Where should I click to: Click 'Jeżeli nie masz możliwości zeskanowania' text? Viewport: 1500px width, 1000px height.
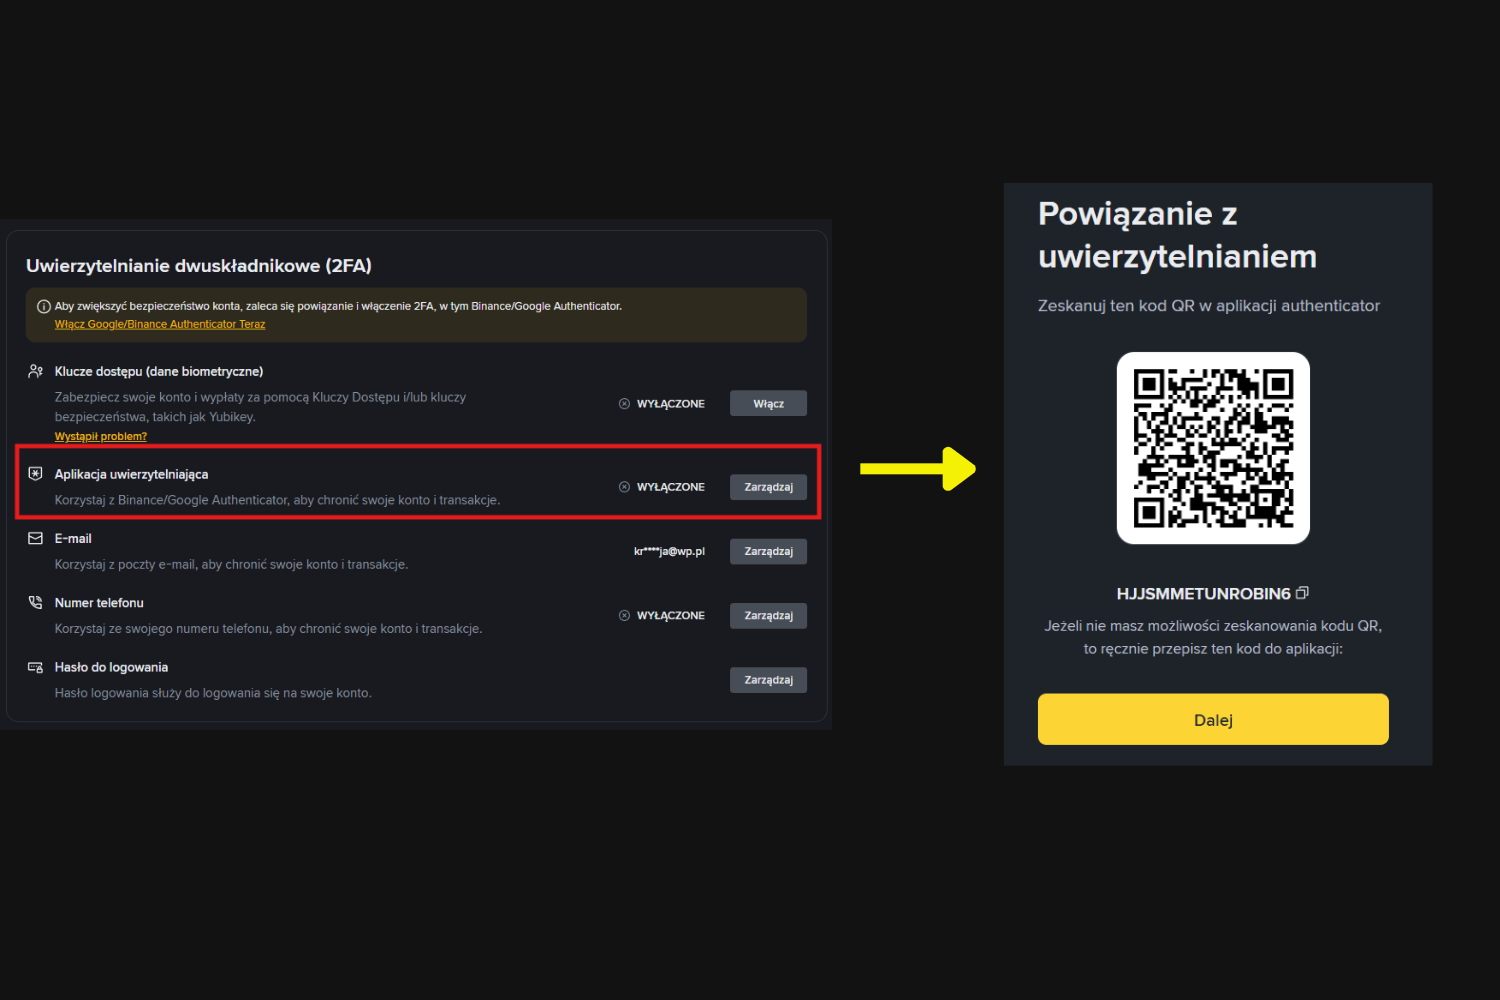click(x=1213, y=637)
